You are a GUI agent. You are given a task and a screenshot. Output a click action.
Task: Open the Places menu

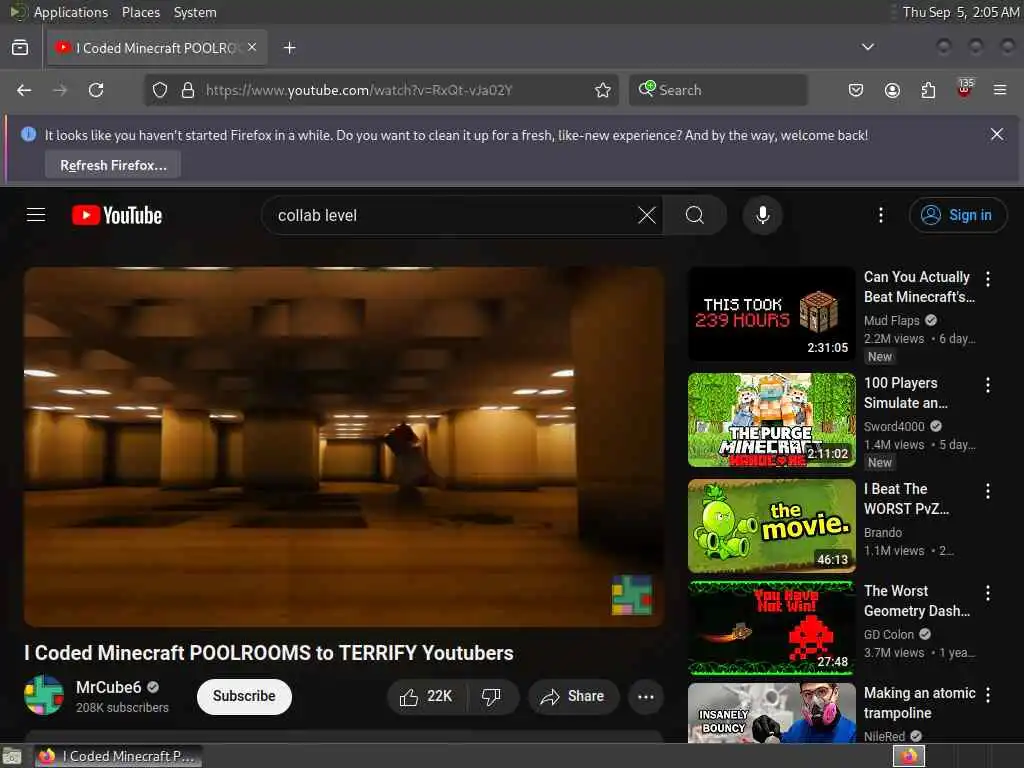click(140, 12)
